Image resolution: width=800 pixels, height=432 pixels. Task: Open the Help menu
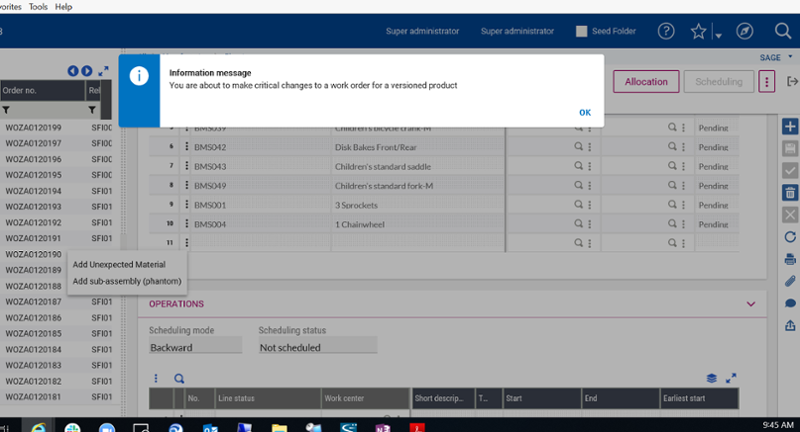pyautogui.click(x=63, y=6)
